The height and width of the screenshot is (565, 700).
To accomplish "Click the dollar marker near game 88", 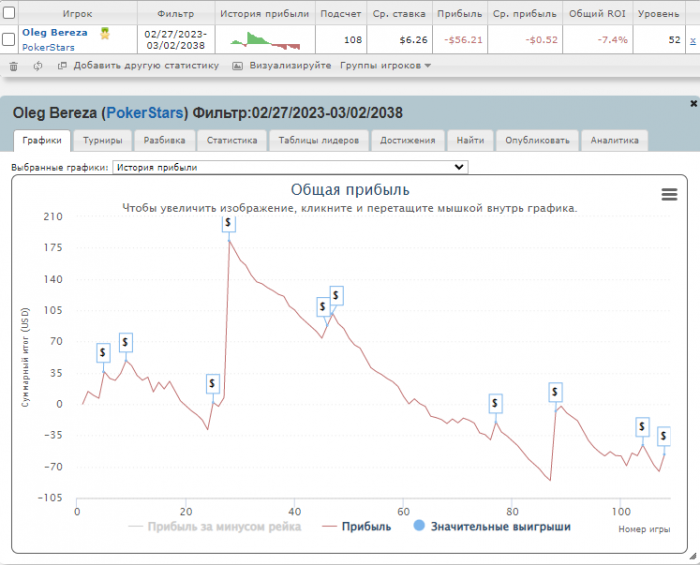I will [x=555, y=392].
